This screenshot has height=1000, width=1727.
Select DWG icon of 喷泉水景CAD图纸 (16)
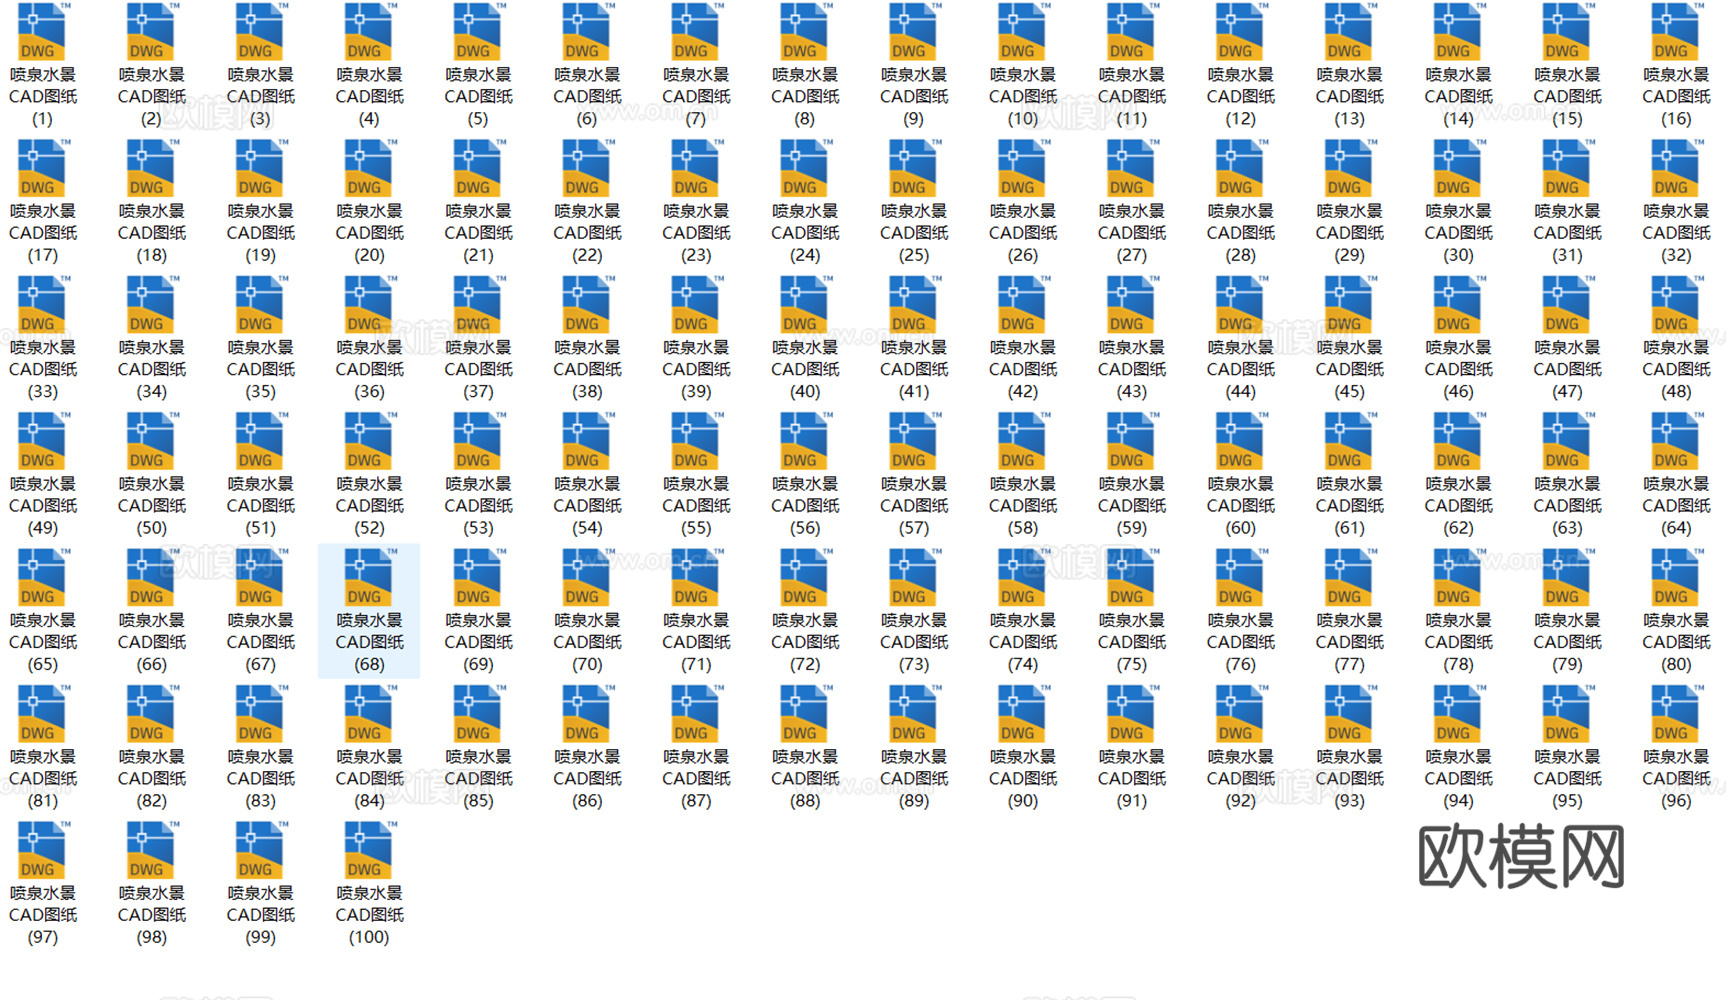tap(1676, 32)
